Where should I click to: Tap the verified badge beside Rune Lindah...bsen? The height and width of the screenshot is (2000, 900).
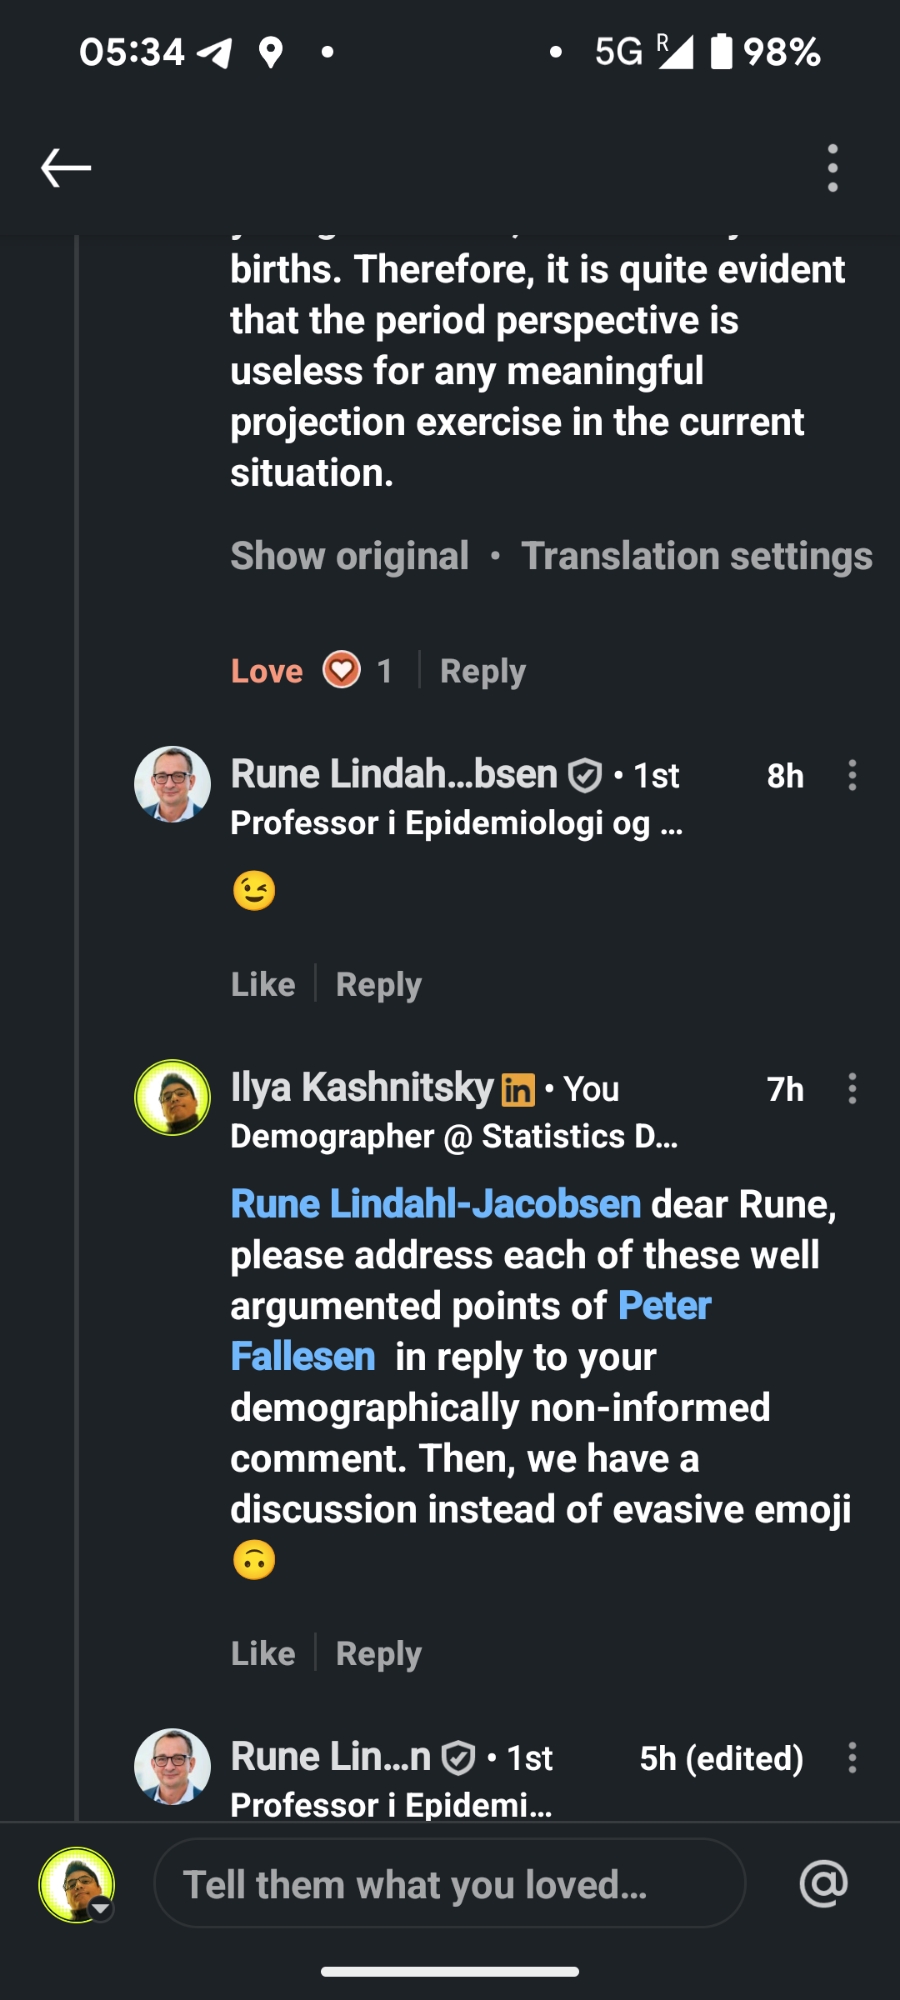click(585, 775)
